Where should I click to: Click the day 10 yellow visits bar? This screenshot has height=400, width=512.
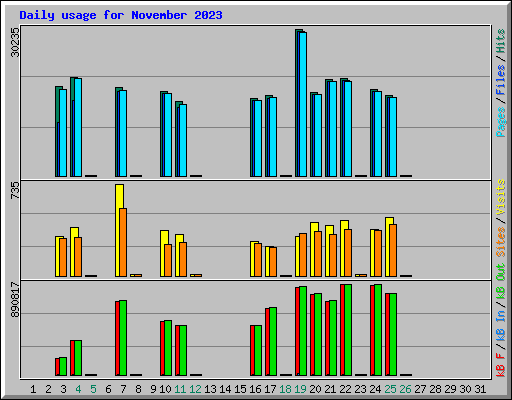coord(164,253)
